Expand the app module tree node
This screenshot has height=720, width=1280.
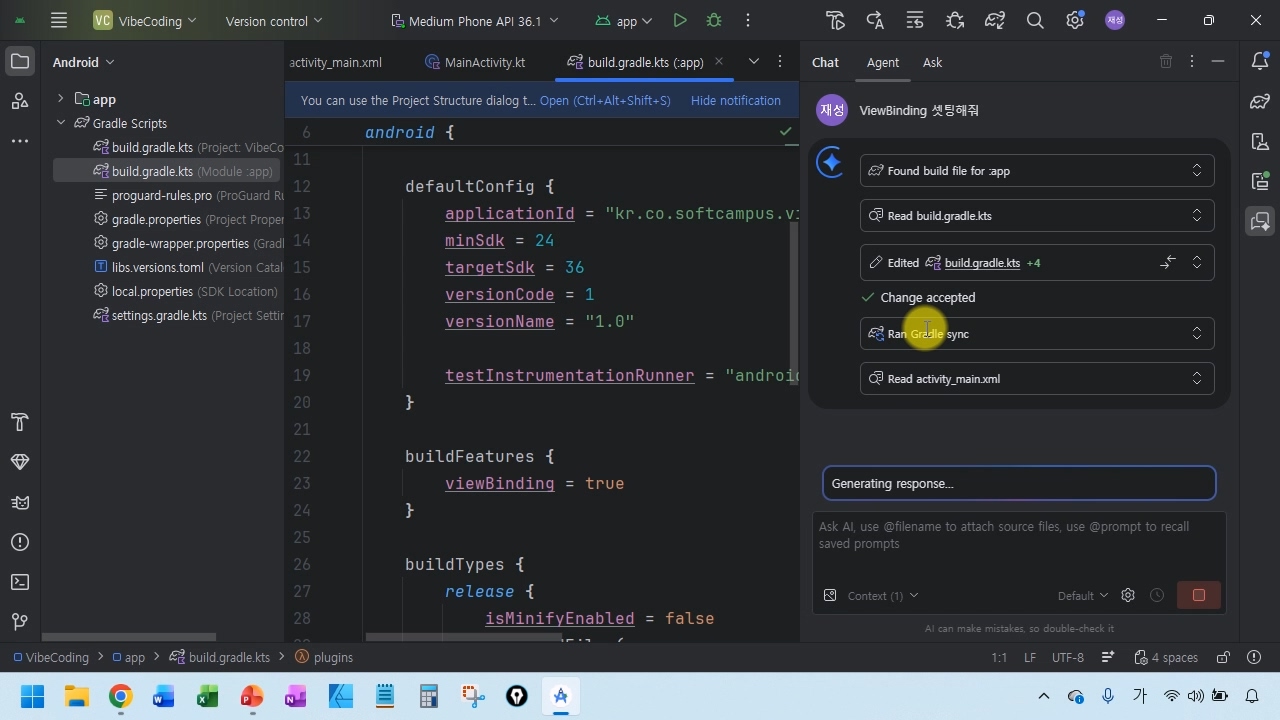[x=61, y=99]
